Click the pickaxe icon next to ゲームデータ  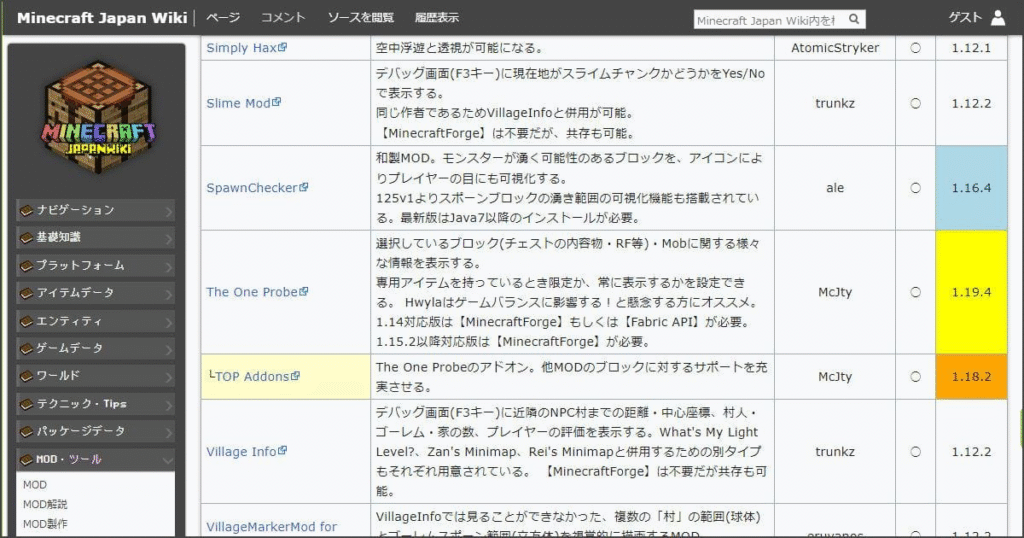pyautogui.click(x=26, y=349)
